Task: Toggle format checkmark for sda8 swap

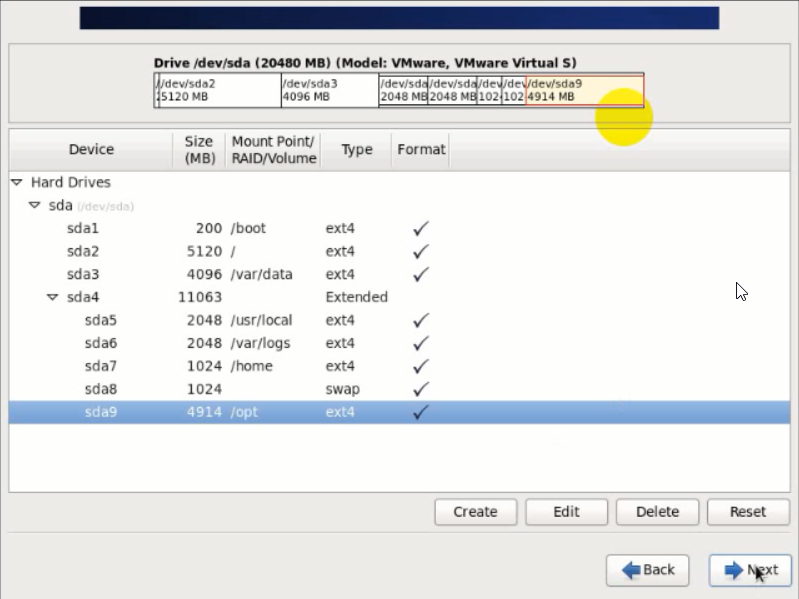Action: coord(420,389)
